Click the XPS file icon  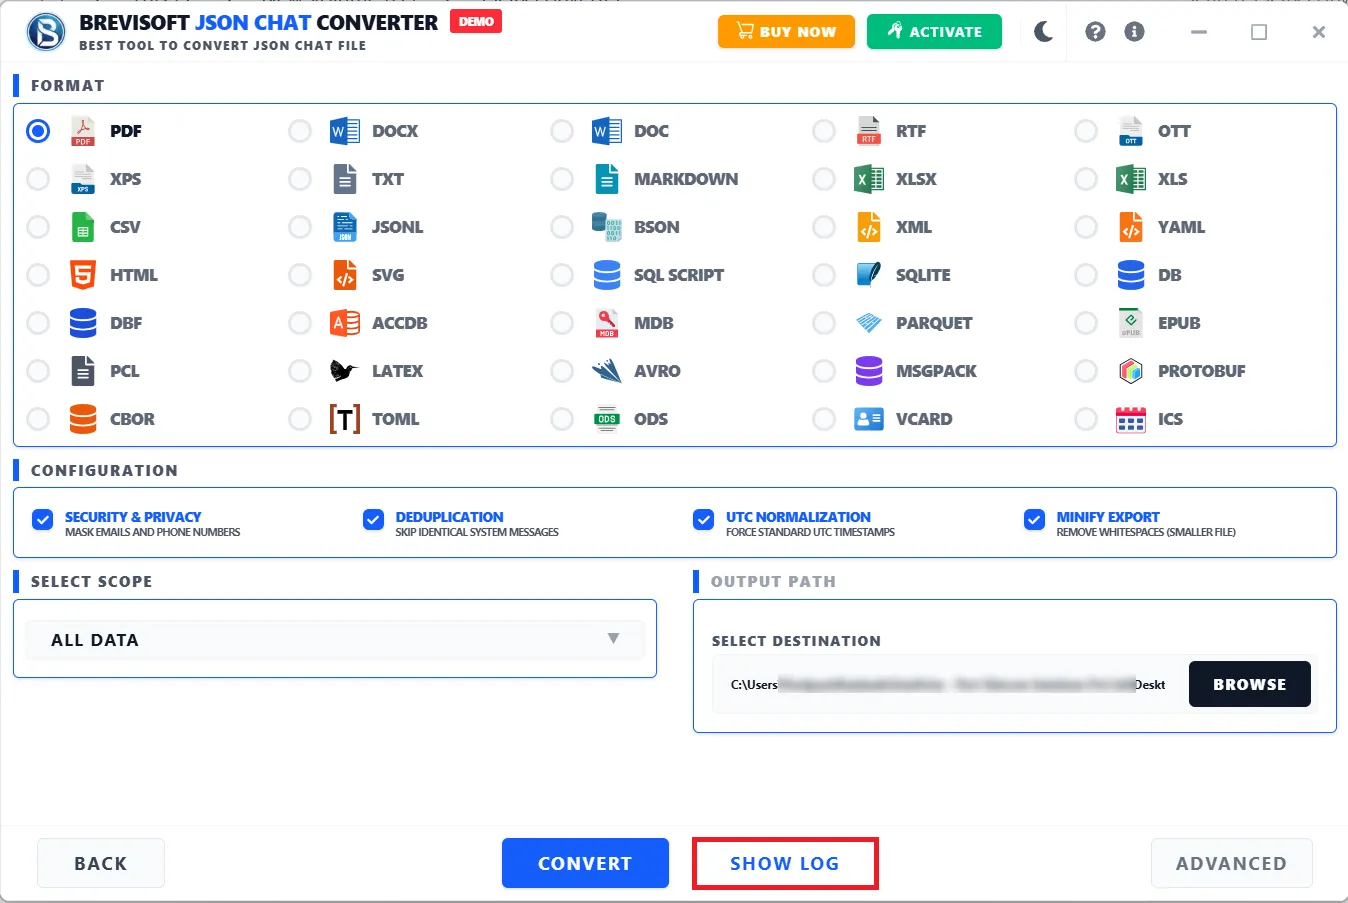(83, 179)
